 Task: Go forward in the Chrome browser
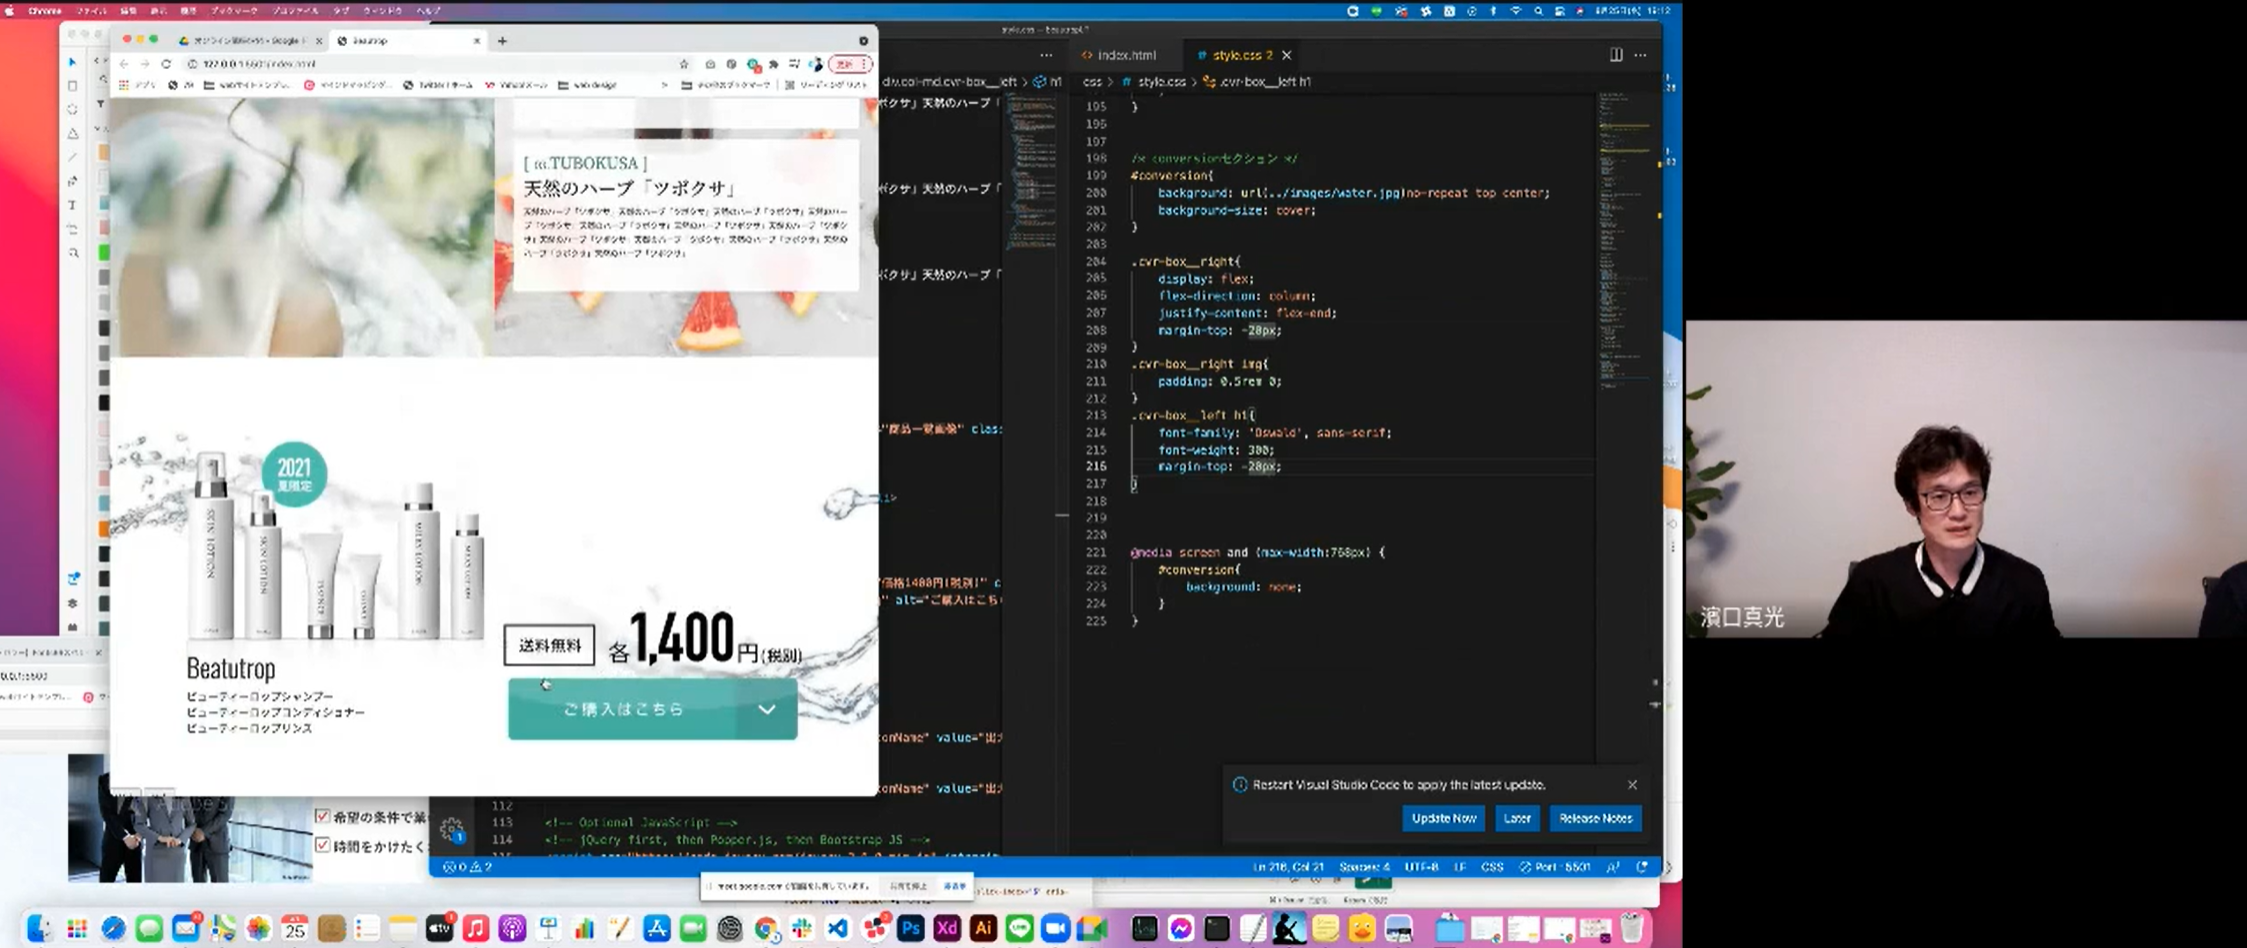coord(144,63)
